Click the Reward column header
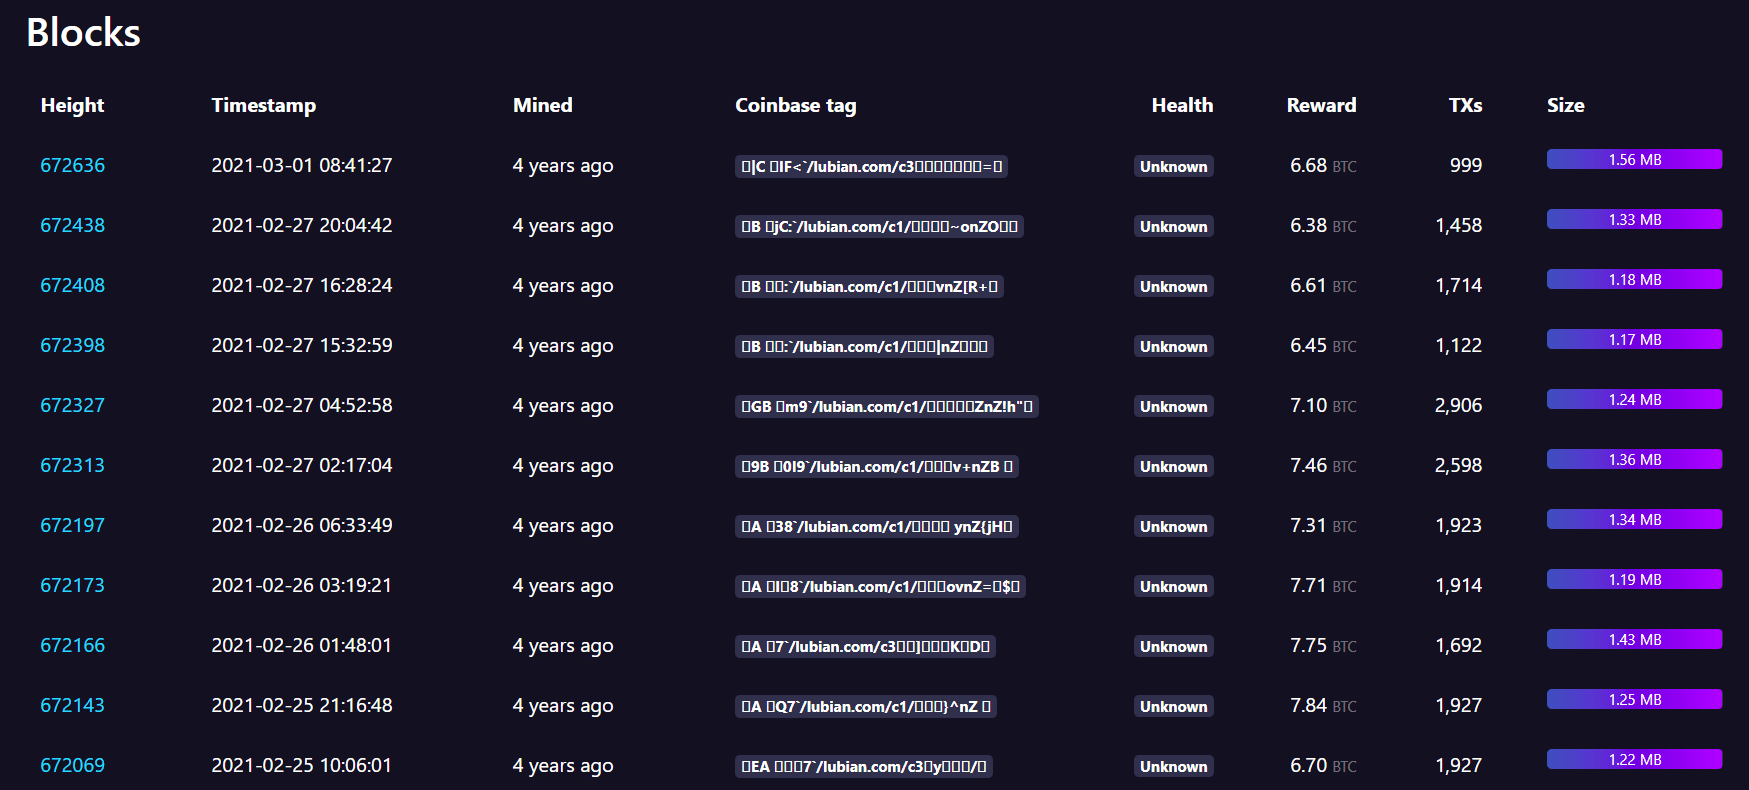 click(x=1321, y=105)
